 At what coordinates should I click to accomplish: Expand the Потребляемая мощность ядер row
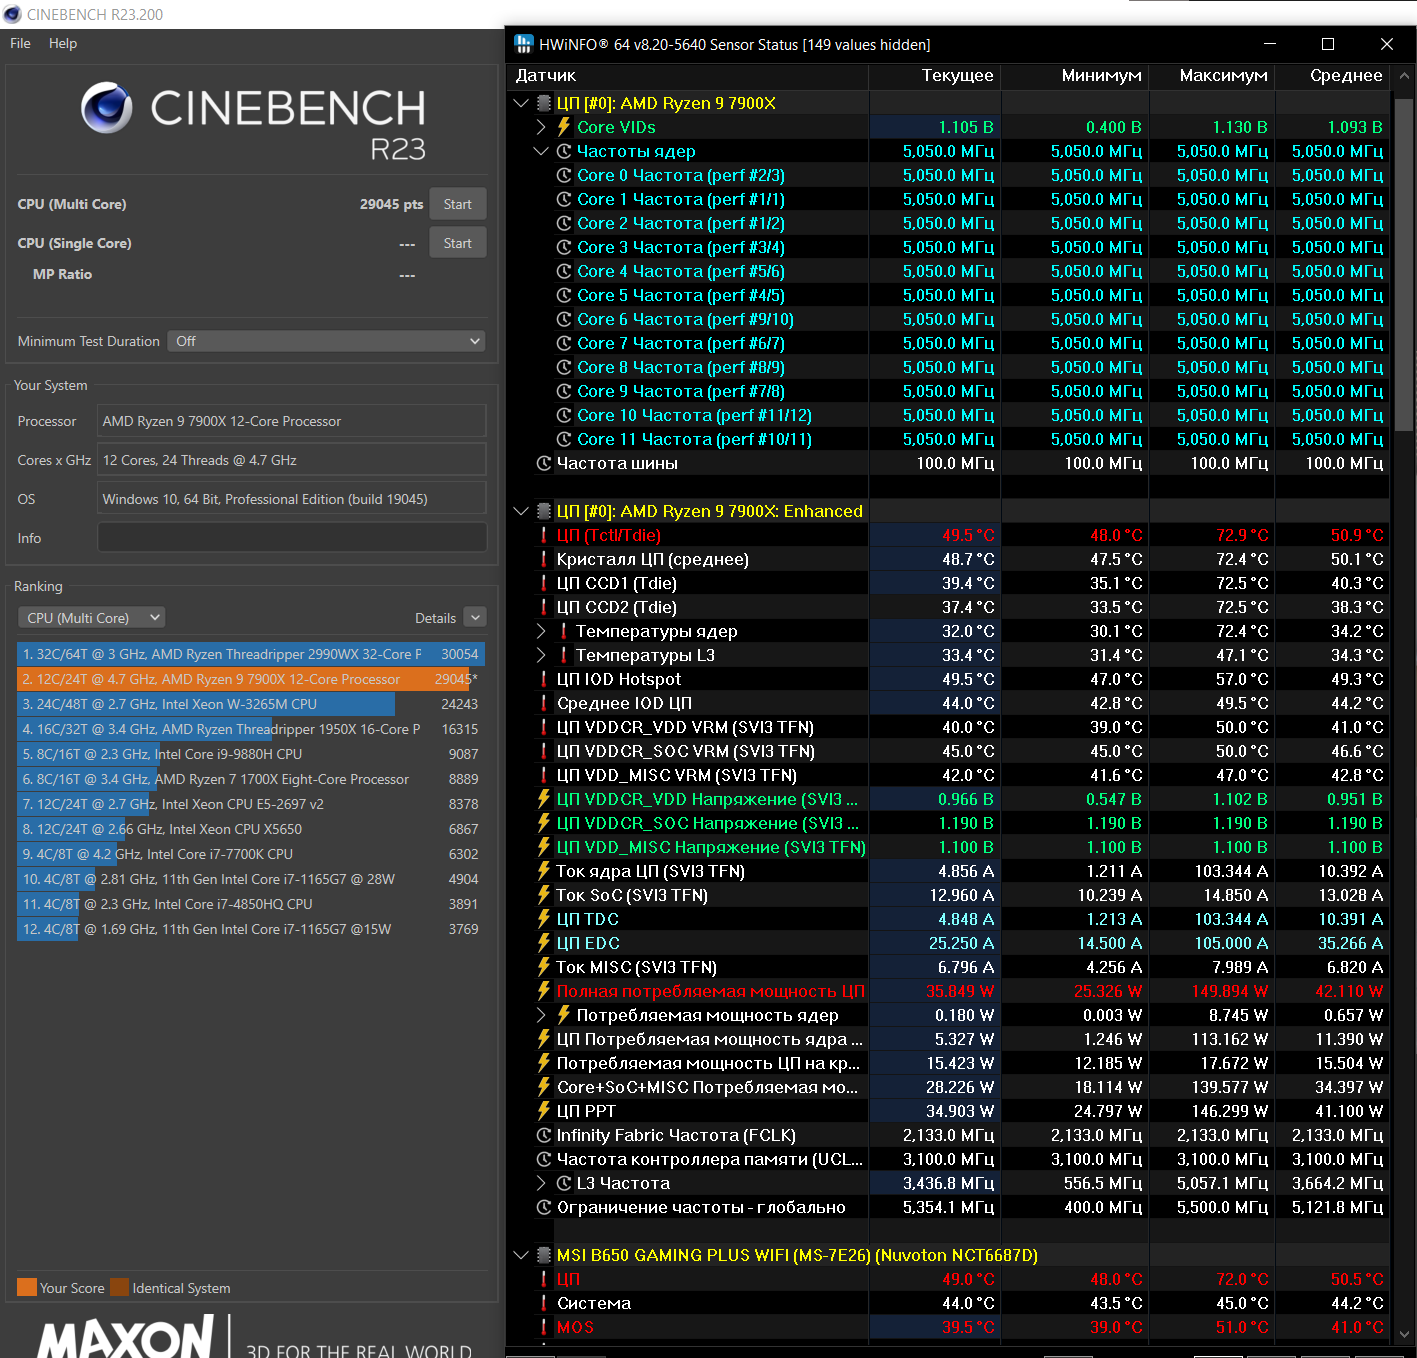(541, 1015)
